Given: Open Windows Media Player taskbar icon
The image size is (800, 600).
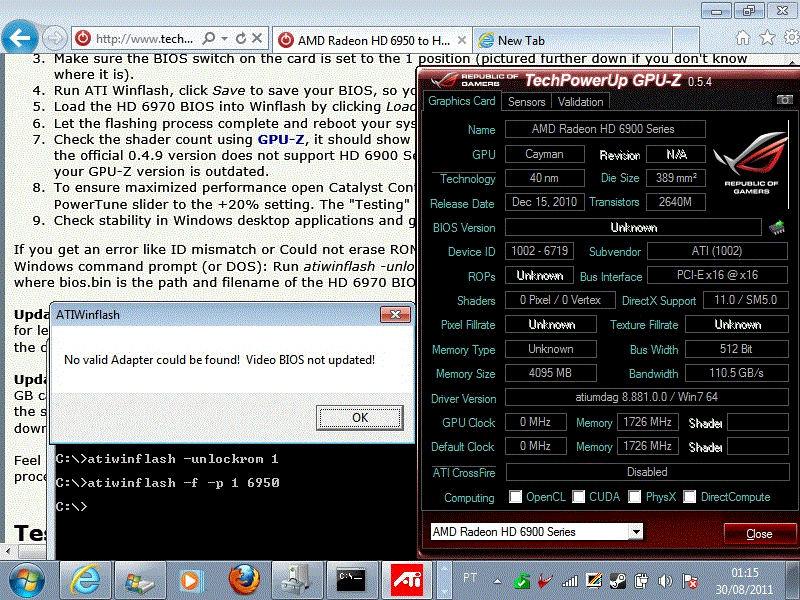Looking at the screenshot, I should (x=192, y=581).
